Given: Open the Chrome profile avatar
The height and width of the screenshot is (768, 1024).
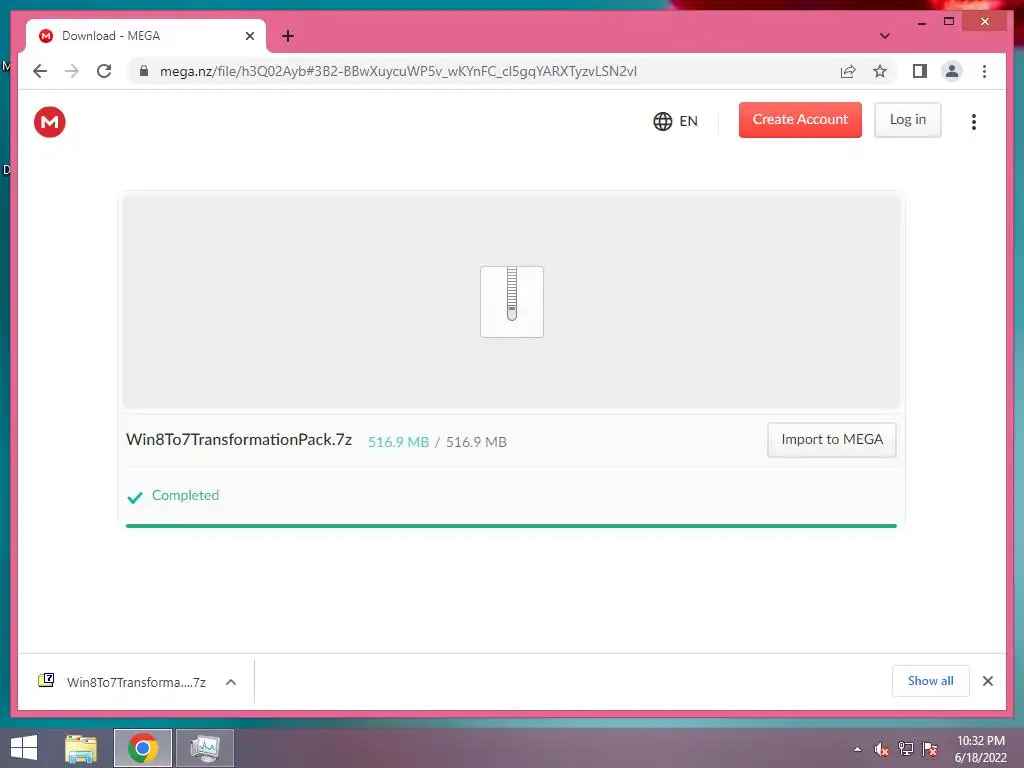Looking at the screenshot, I should tap(952, 71).
